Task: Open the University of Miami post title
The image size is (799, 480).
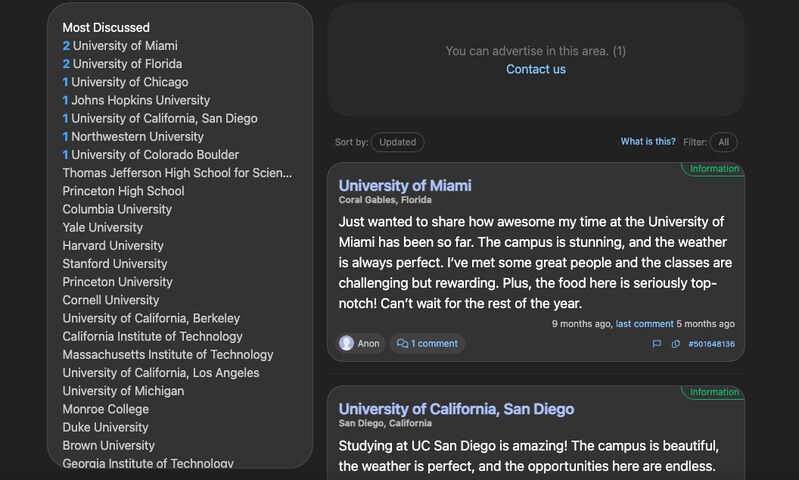Action: click(405, 186)
